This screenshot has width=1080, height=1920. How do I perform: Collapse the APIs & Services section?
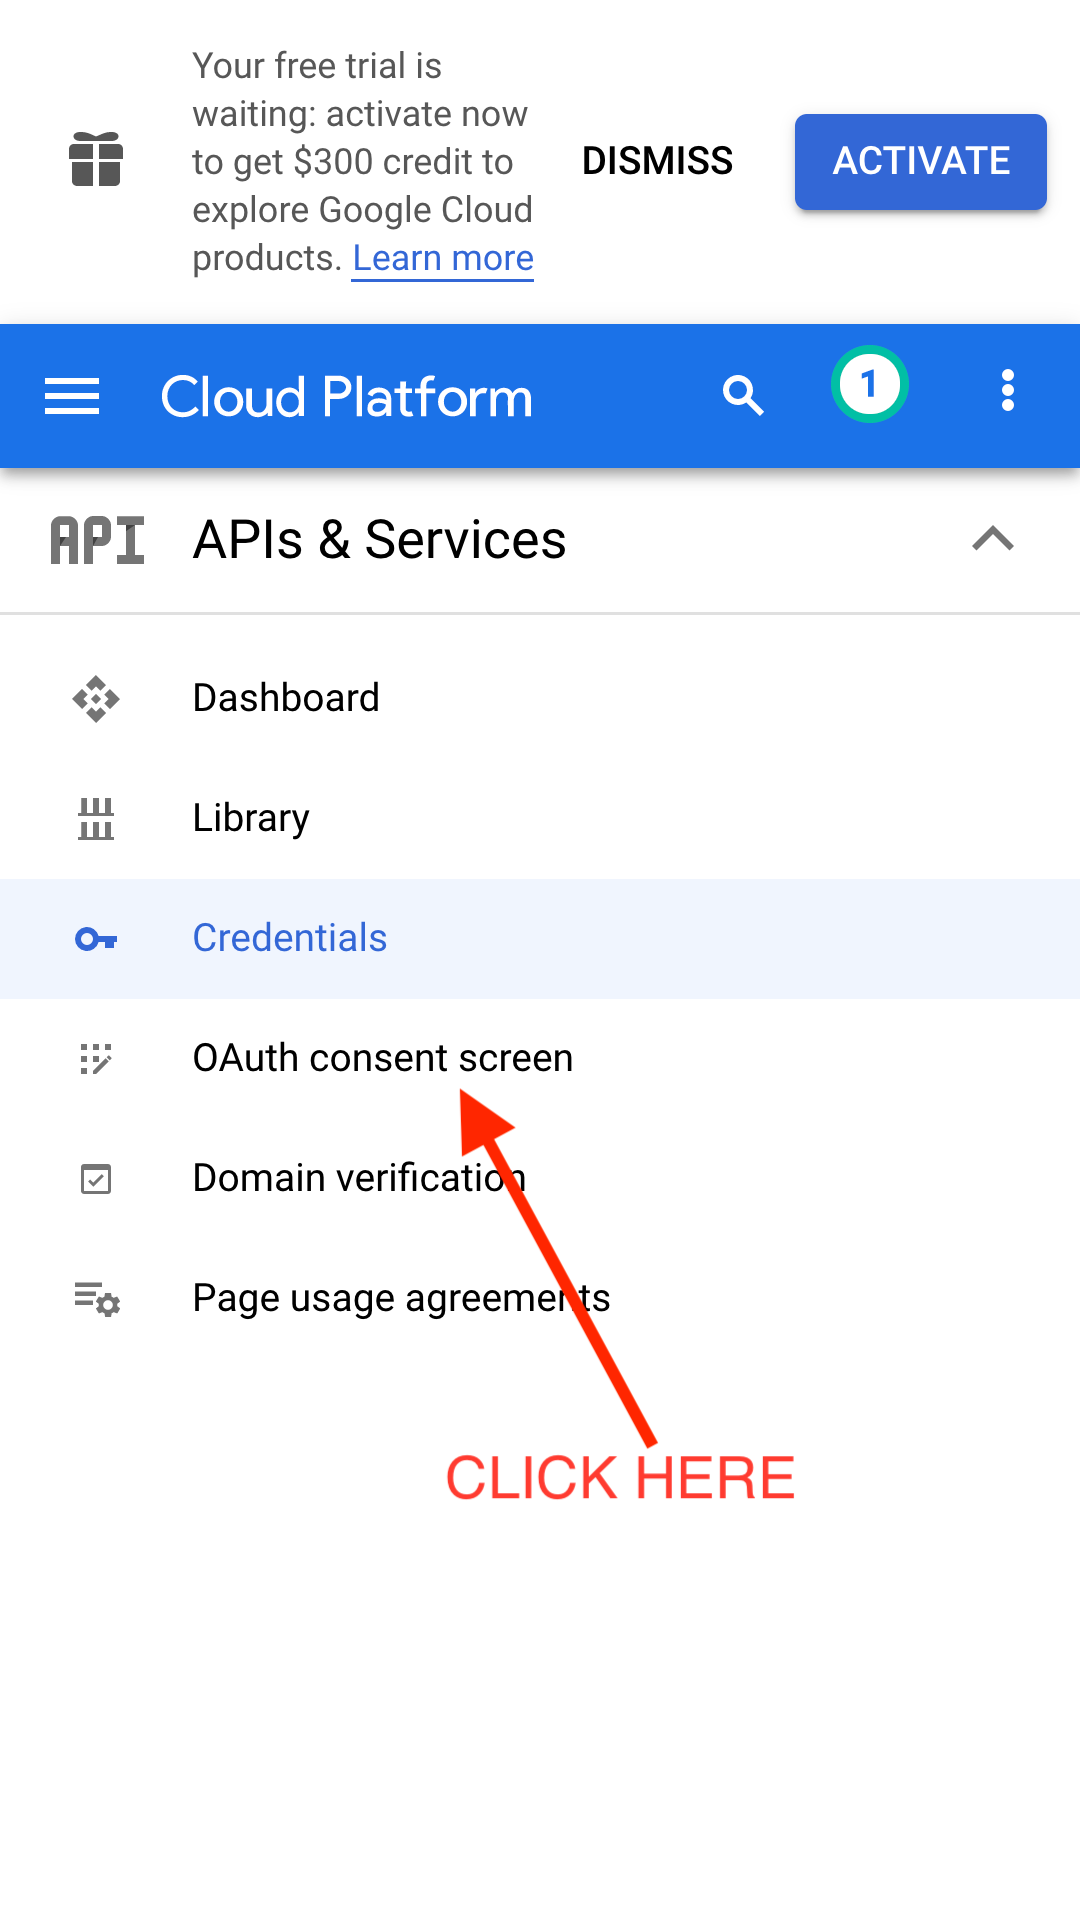tap(993, 540)
